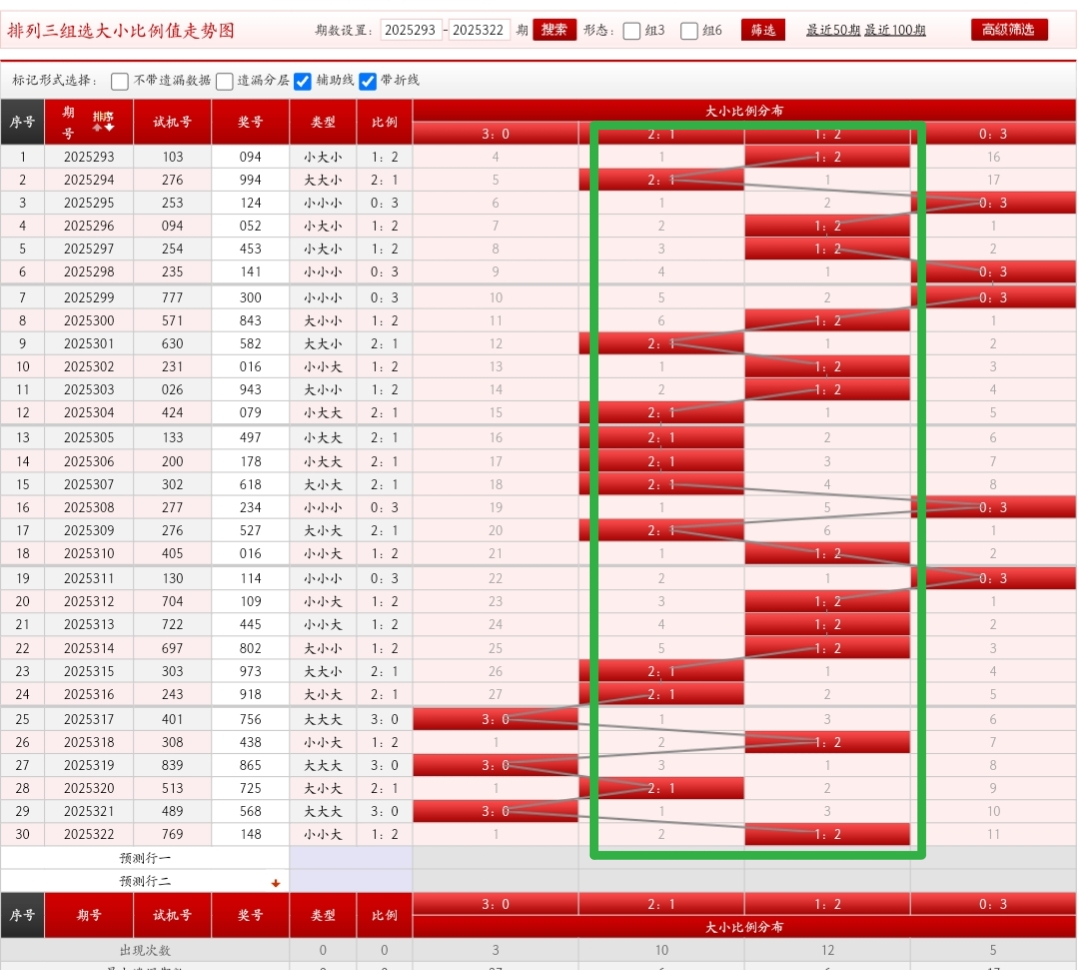Disable the 带折线 checkbox
The width and height of the screenshot is (1079, 970).
coord(368,81)
